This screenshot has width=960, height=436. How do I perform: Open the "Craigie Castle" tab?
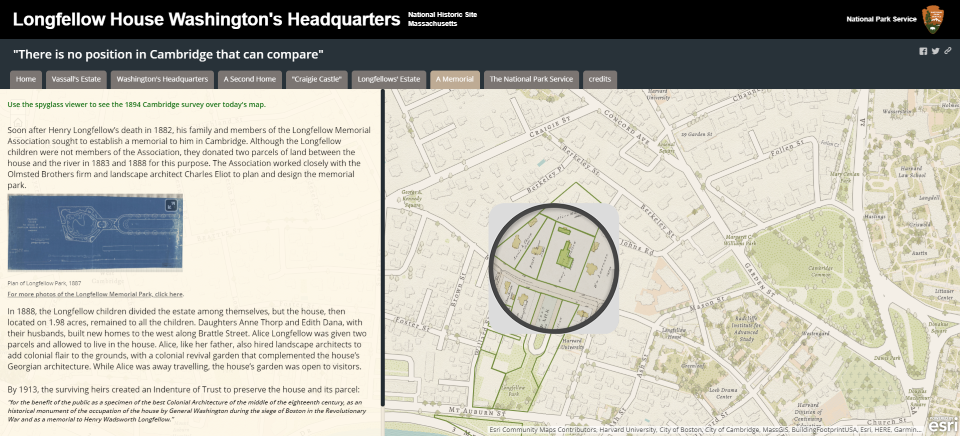317,79
